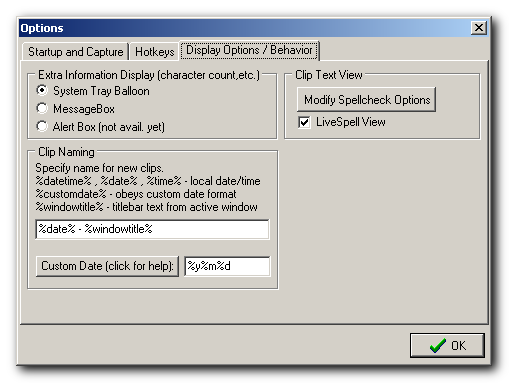
Task: Click the clip name field containing %date% - %windowtitle%
Action: pyautogui.click(x=152, y=229)
